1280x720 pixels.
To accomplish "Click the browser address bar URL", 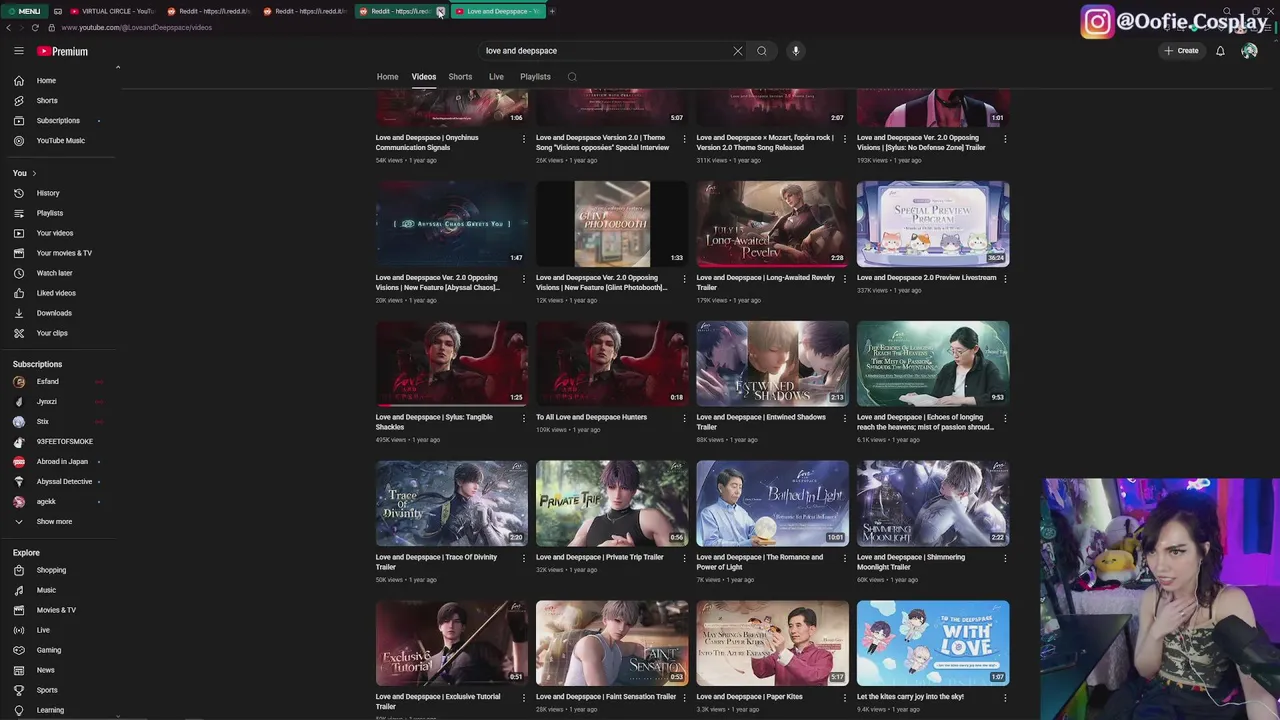I will [137, 28].
